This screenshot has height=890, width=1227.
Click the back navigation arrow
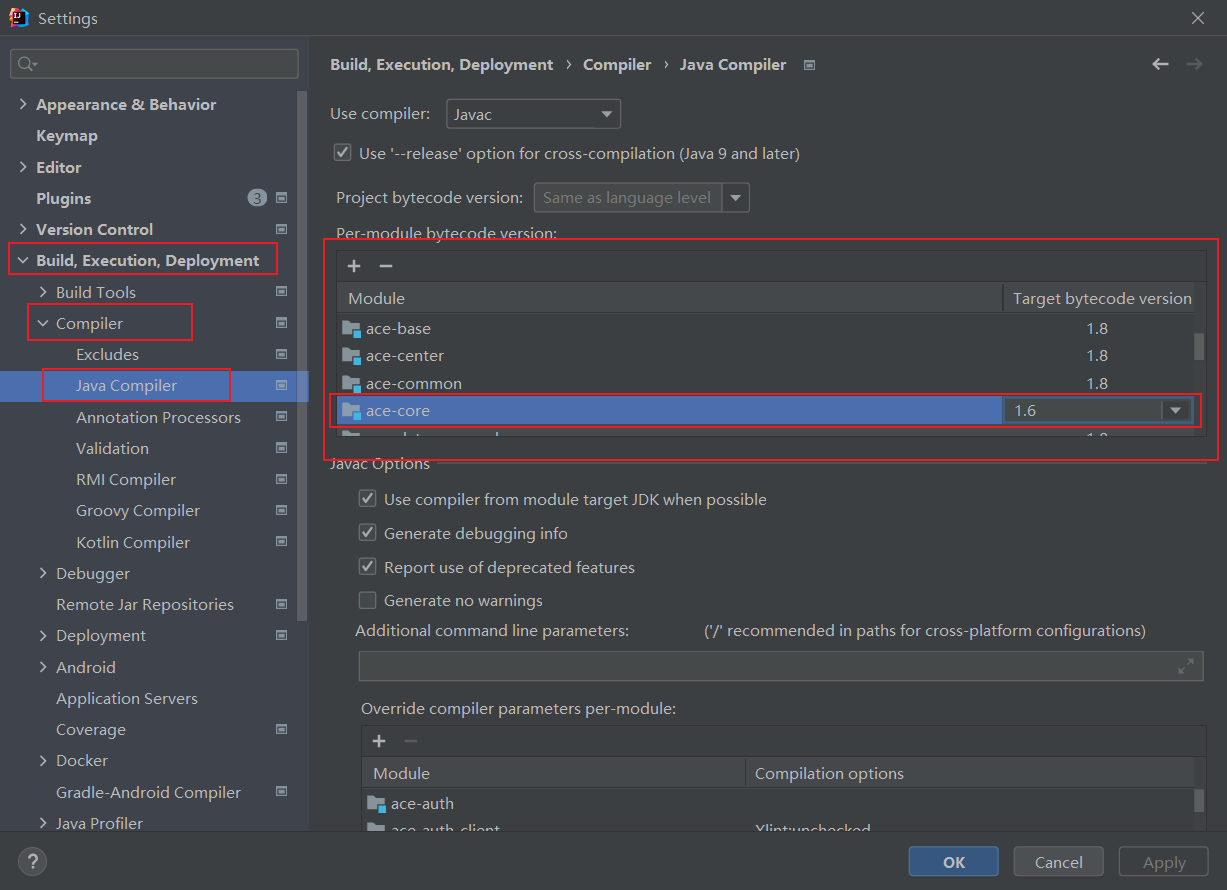click(x=1160, y=64)
